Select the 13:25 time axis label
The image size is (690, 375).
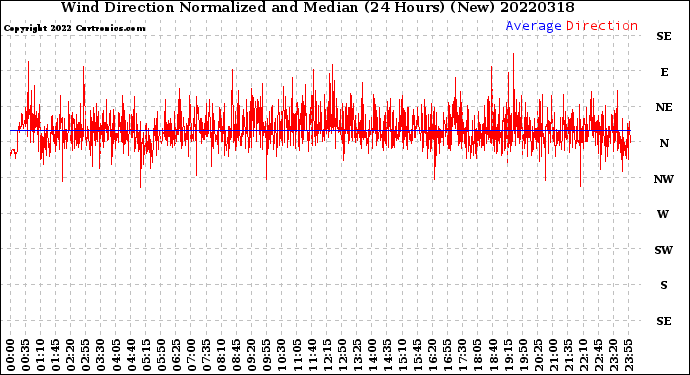tap(357, 355)
